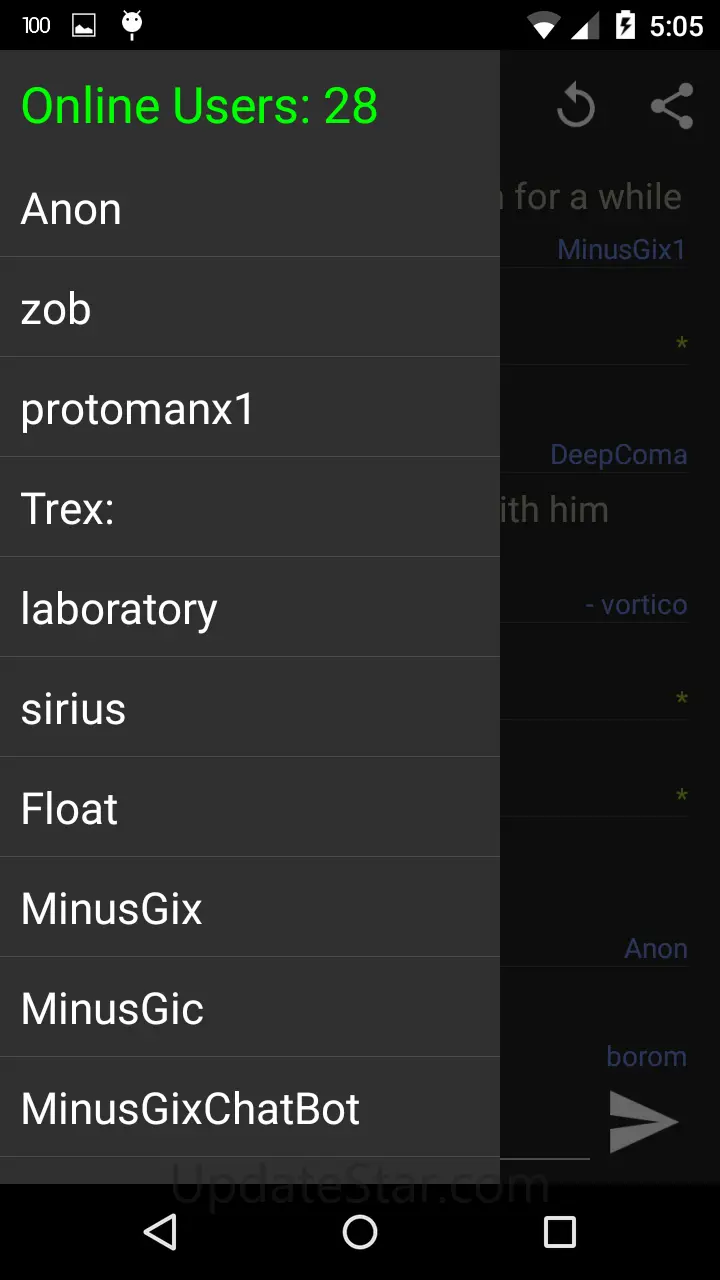Select user zob in the drawer
The width and height of the screenshot is (720, 1280).
[250, 309]
